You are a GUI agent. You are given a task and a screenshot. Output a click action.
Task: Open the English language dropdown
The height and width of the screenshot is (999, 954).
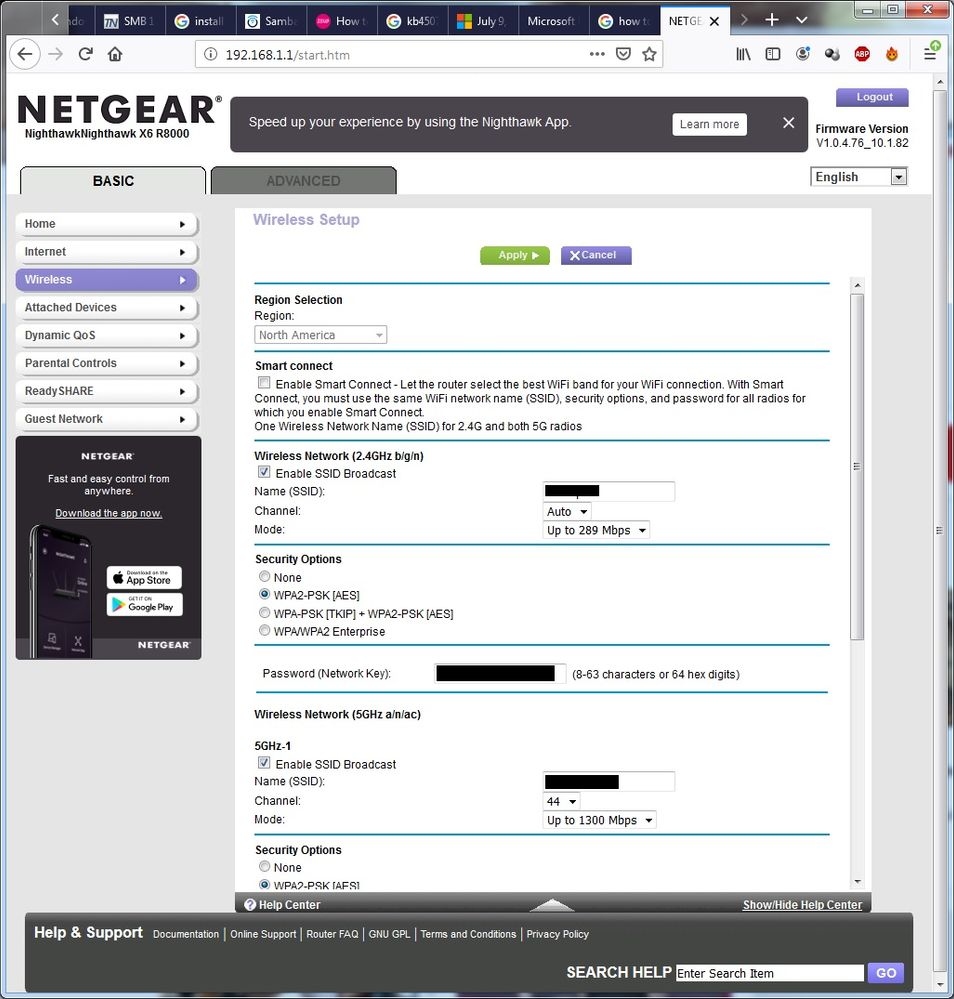point(858,177)
